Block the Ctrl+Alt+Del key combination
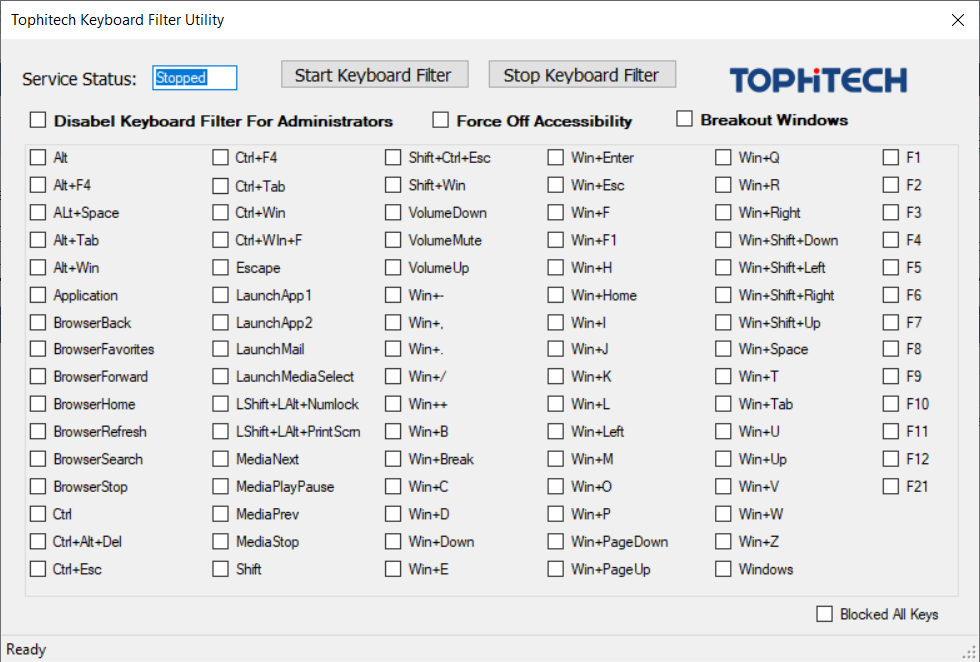 point(38,542)
